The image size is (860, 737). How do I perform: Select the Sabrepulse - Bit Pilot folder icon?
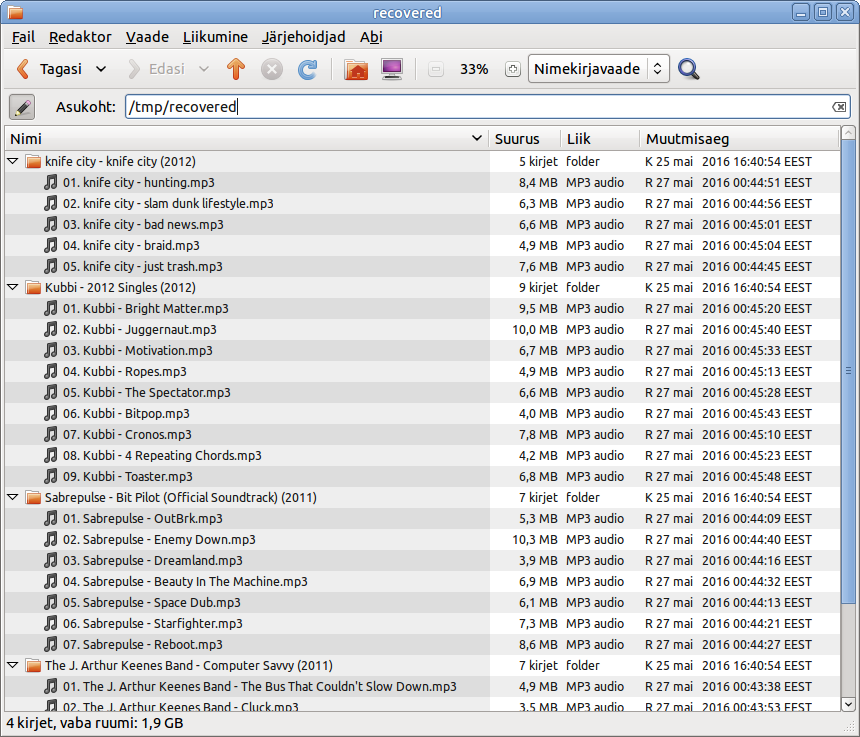pyautogui.click(x=33, y=497)
